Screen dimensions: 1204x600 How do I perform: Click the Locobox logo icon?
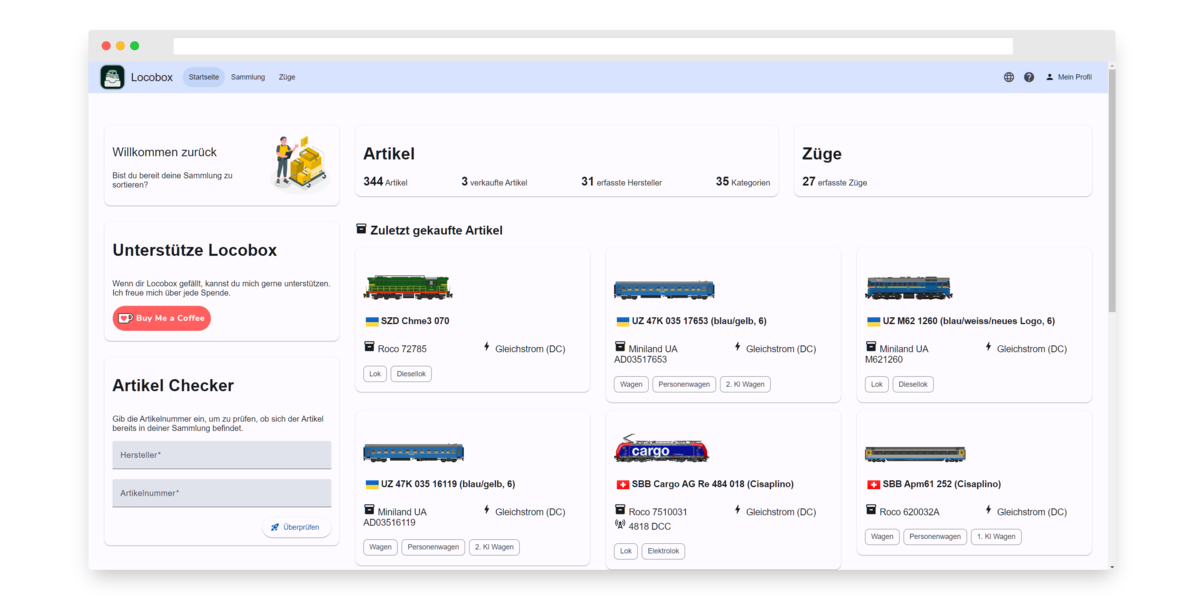coord(112,77)
